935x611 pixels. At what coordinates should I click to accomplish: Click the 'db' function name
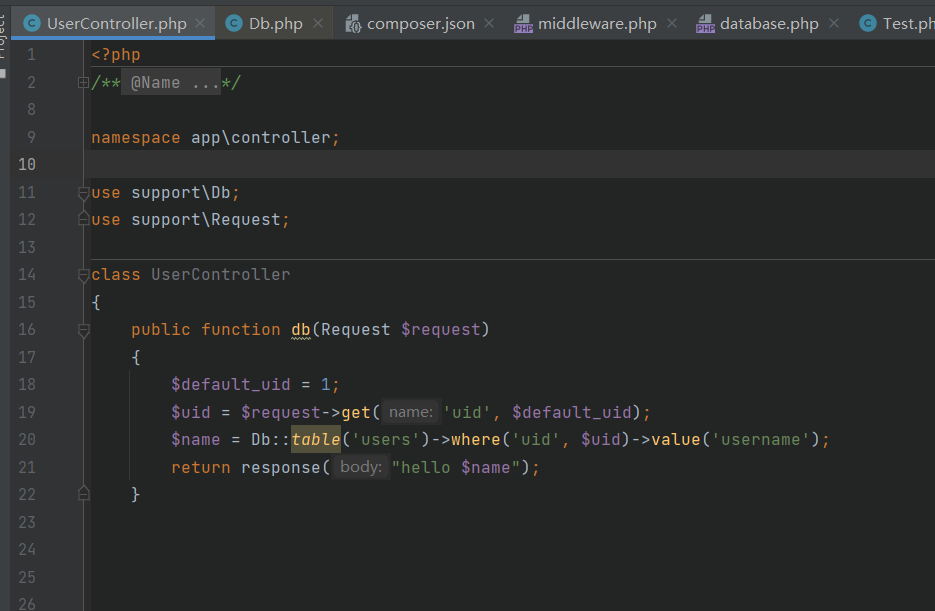click(x=301, y=330)
